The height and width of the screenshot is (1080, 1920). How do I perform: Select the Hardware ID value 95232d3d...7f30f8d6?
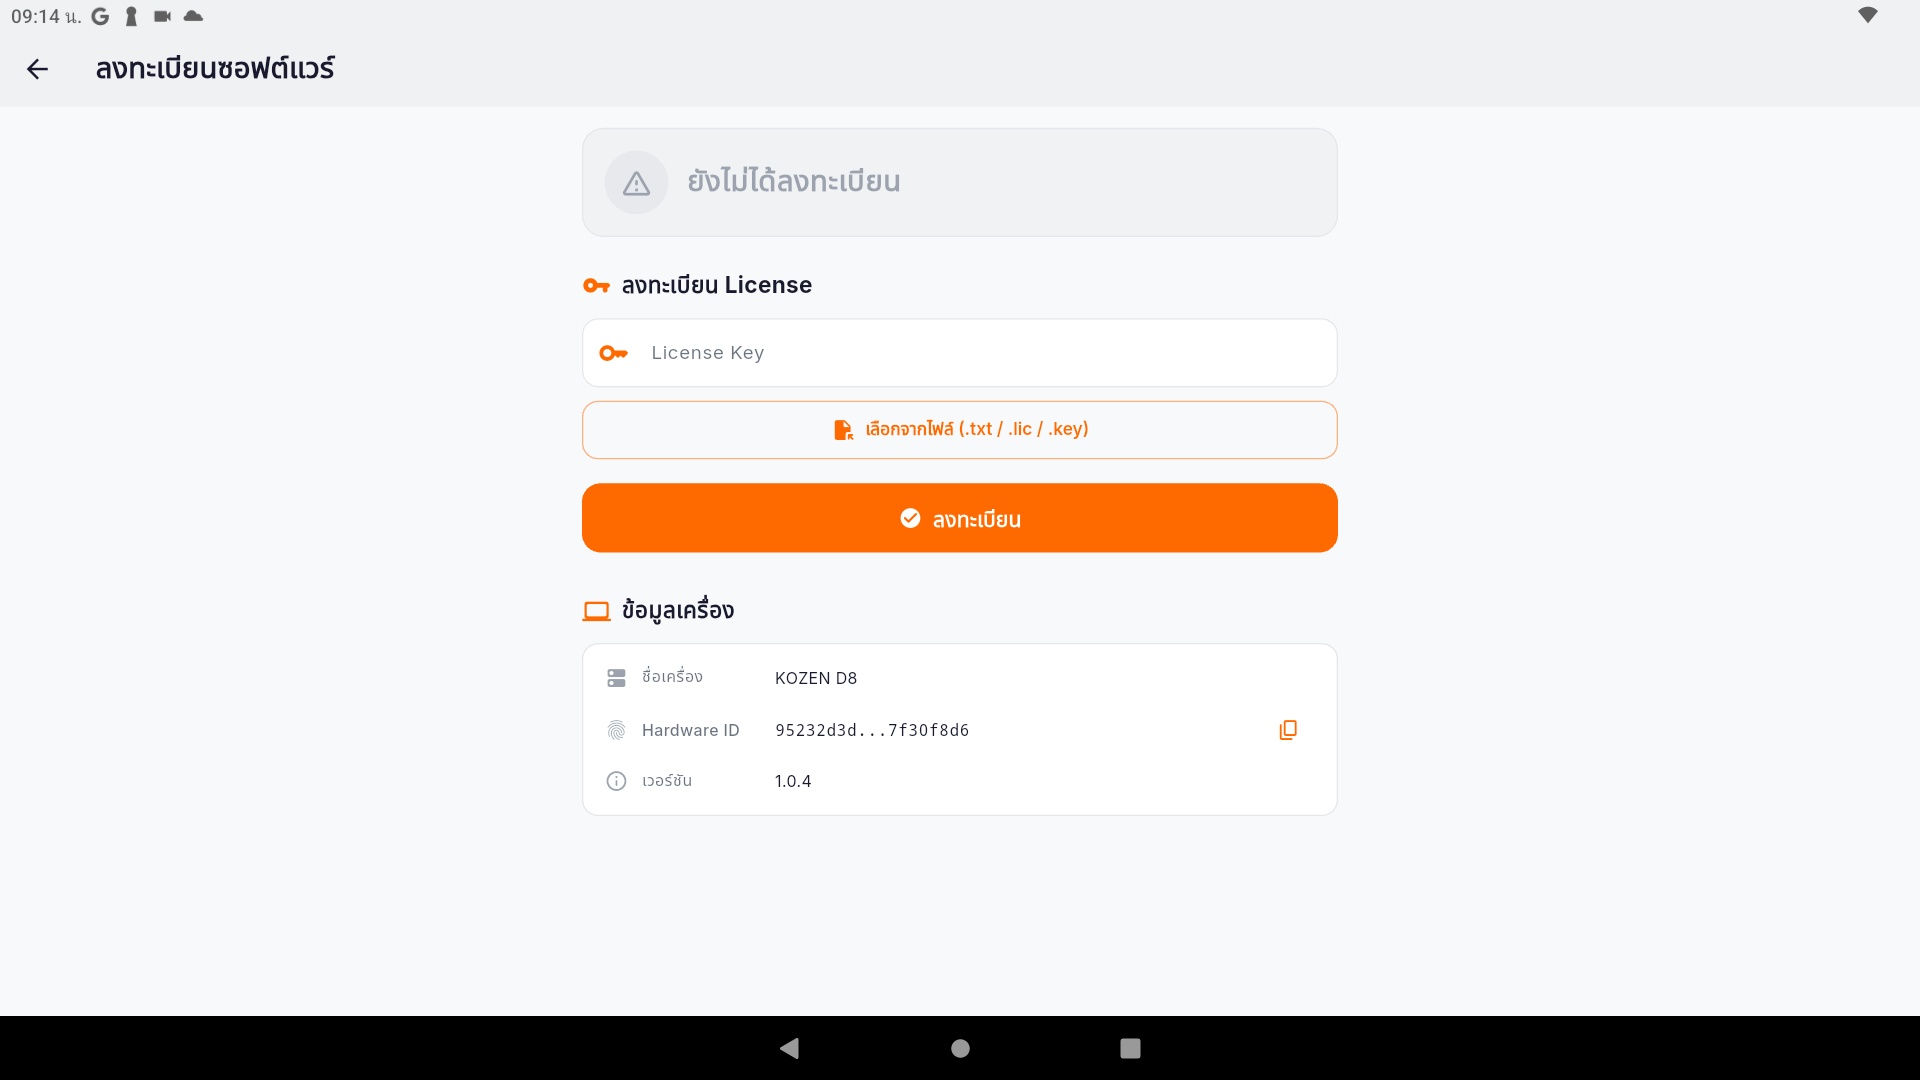coord(872,731)
